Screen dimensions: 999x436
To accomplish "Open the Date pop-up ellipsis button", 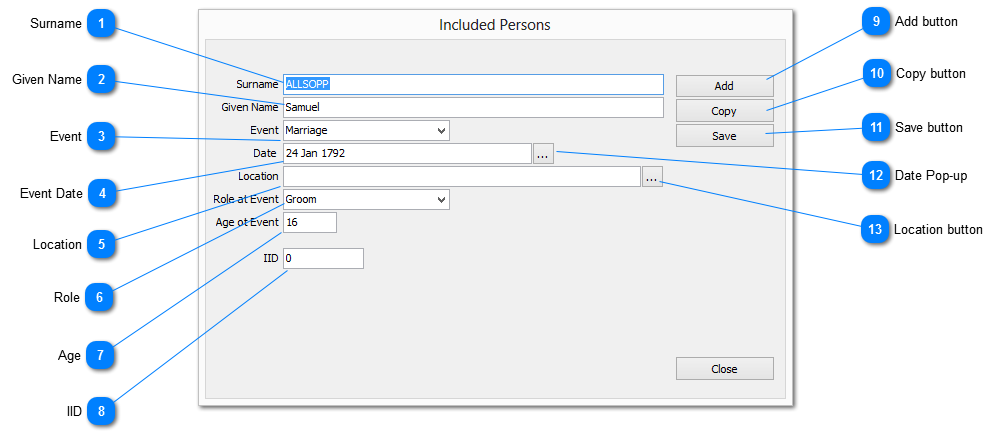I will click(542, 154).
